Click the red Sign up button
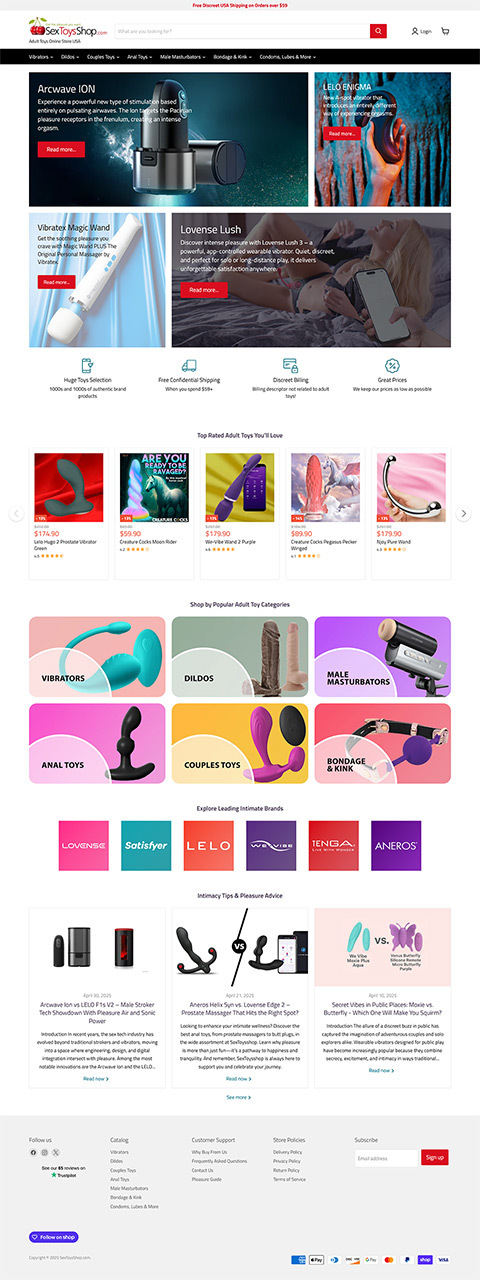Screen dimensions: 480x1280 tap(434, 1157)
